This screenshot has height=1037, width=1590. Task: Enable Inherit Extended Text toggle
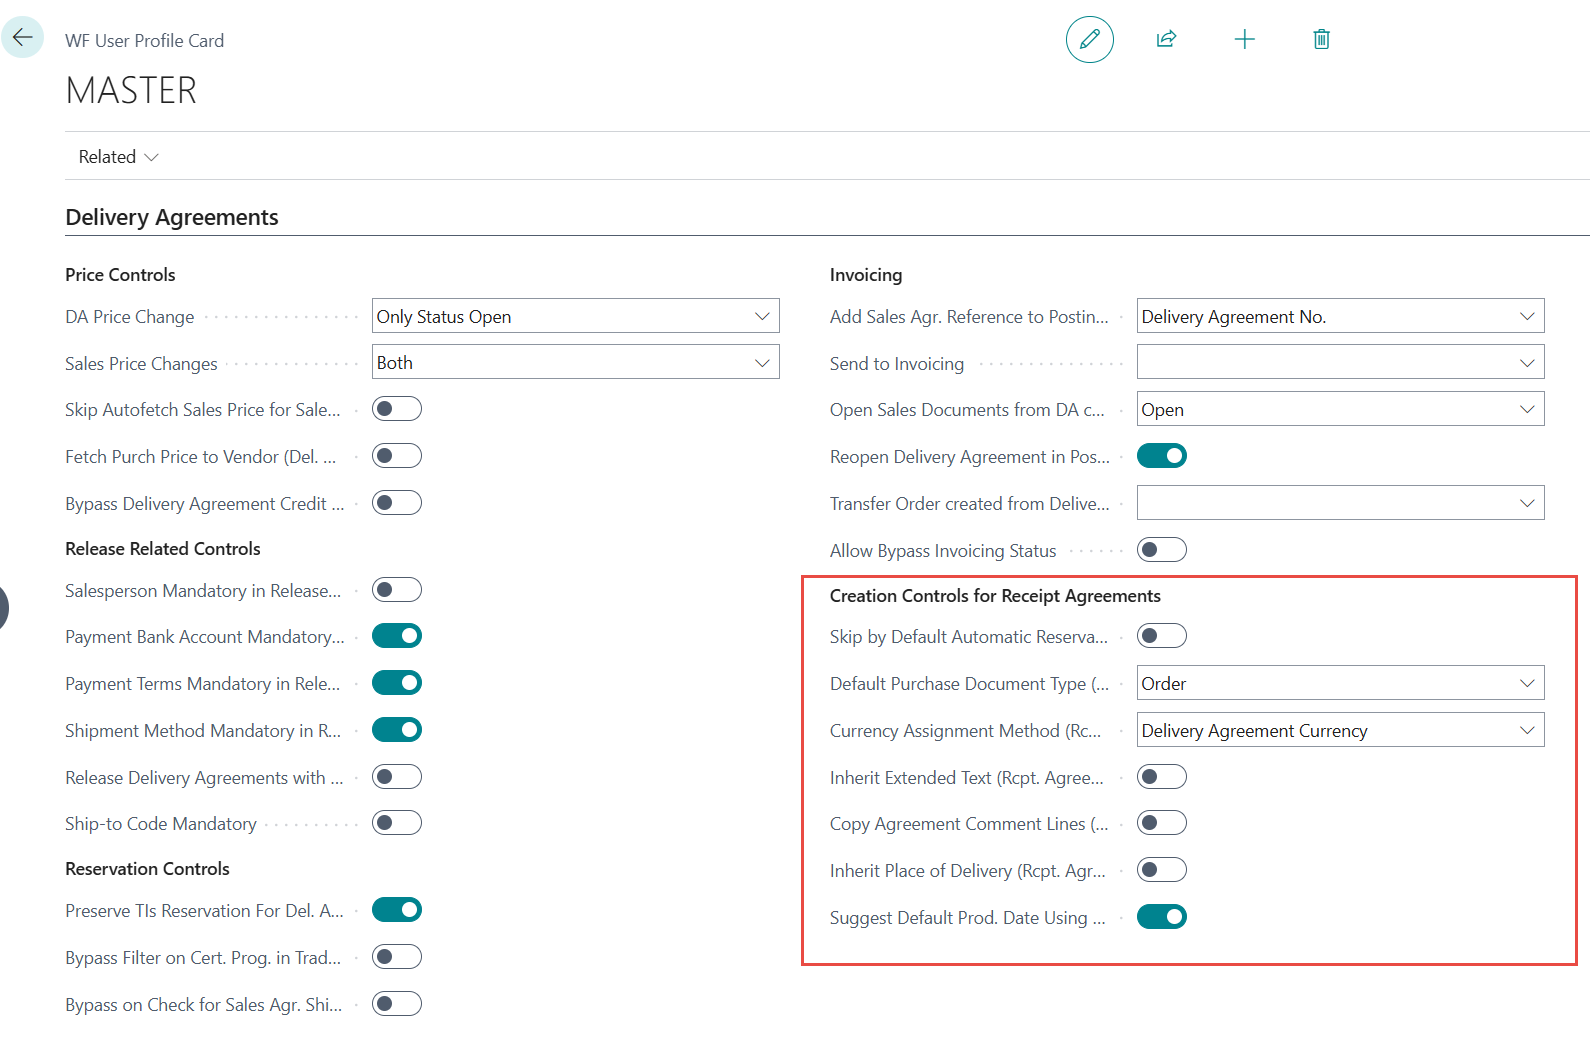[1162, 777]
